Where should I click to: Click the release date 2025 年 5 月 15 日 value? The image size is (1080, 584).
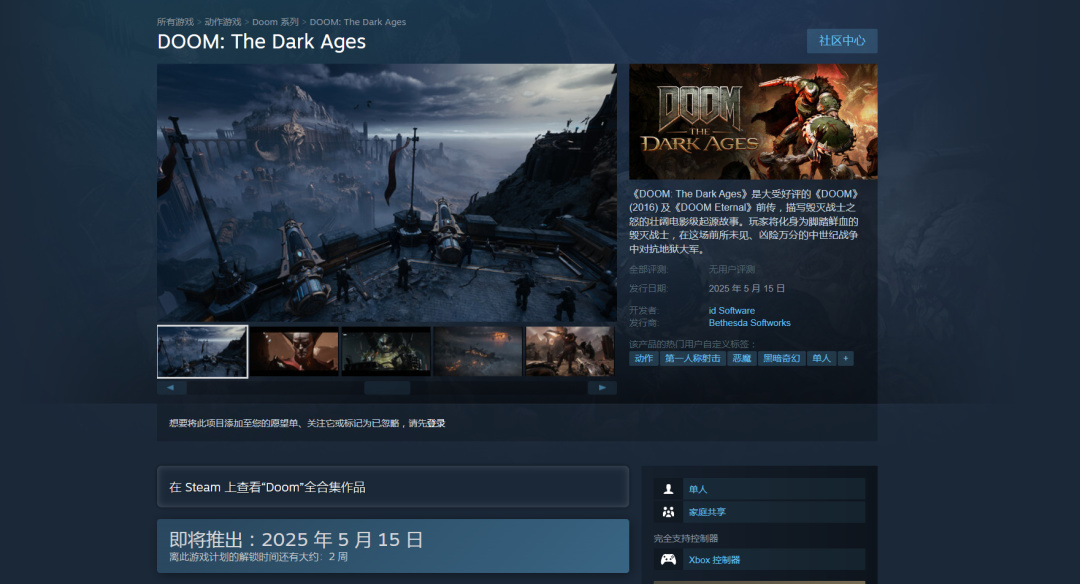tap(747, 289)
